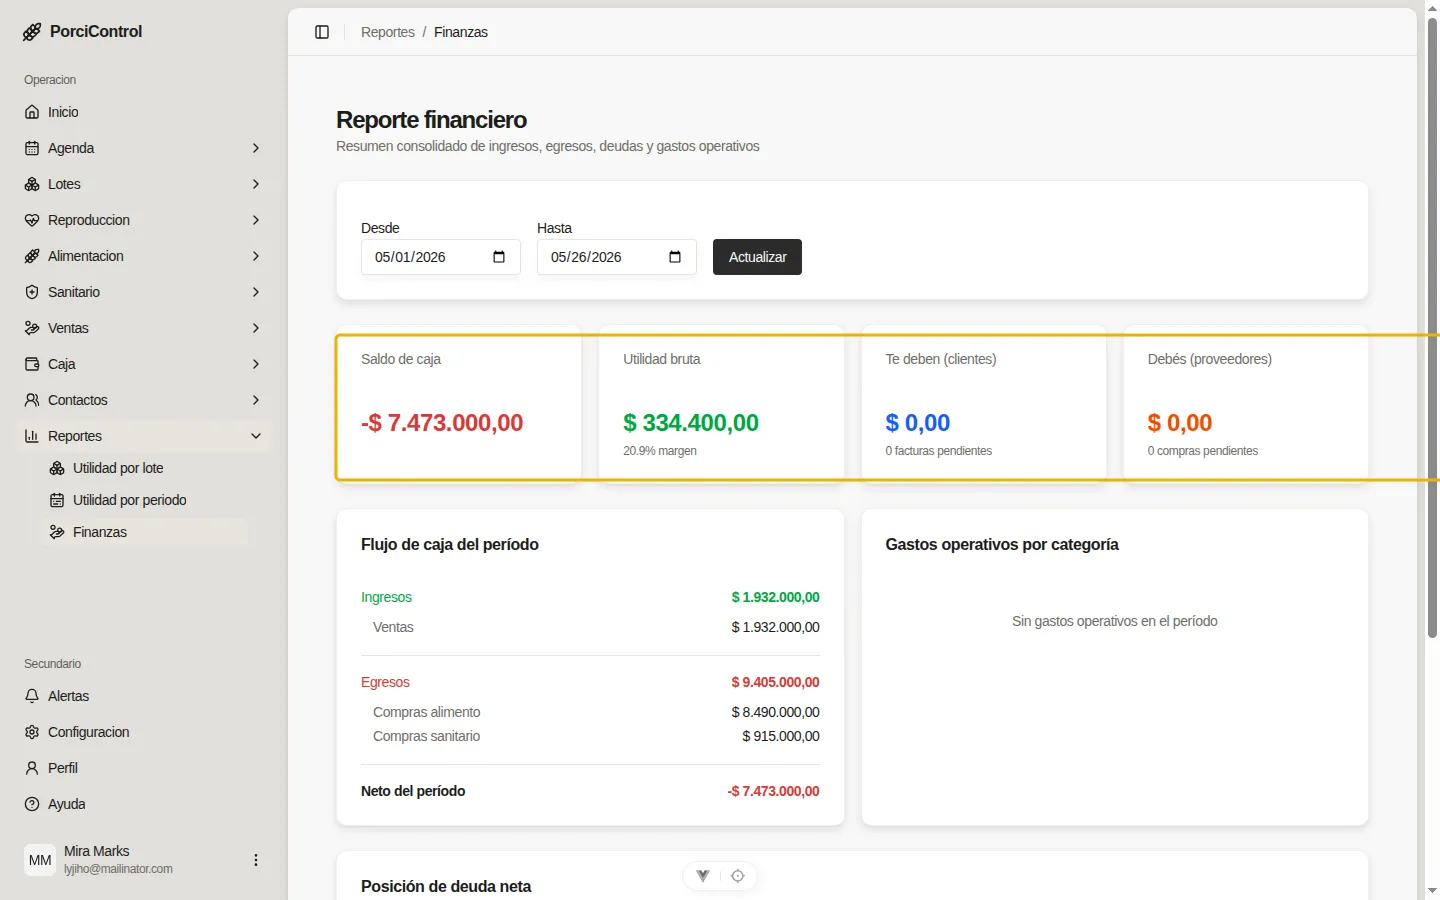Viewport: 1440px width, 900px height.
Task: Click the Sanitario shield icon
Action: (32, 292)
